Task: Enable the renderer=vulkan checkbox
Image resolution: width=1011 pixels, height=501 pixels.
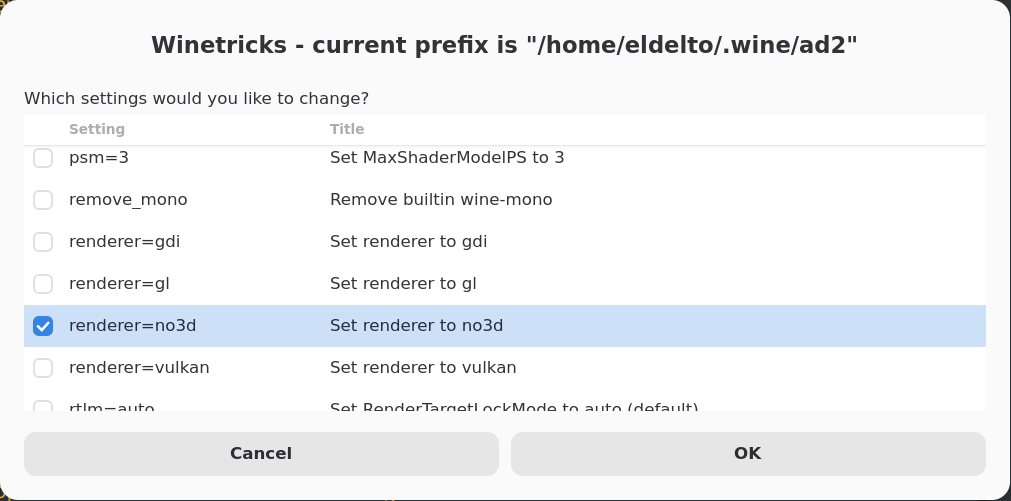Action: (x=43, y=368)
